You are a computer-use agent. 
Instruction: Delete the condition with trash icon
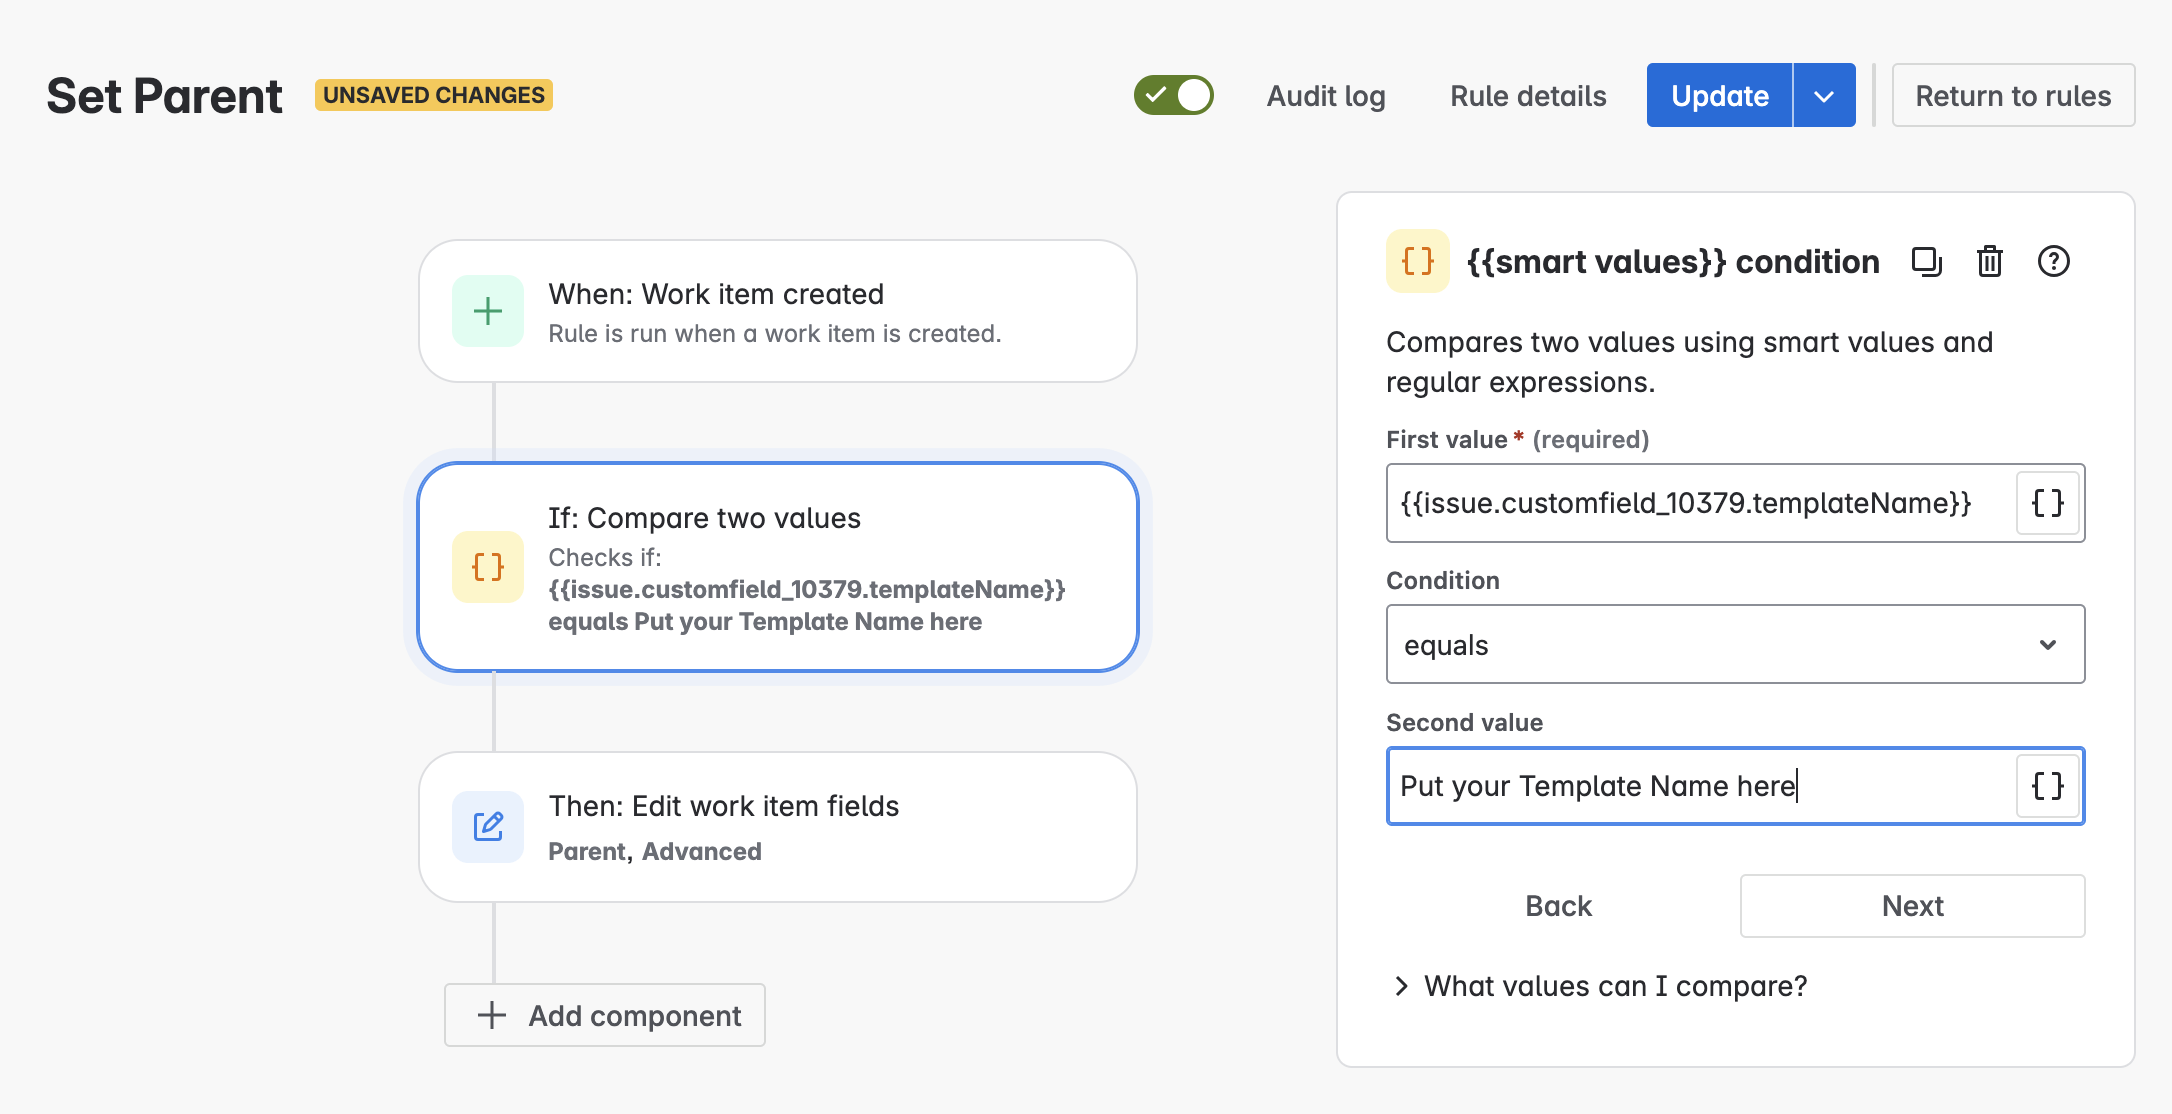[1989, 262]
